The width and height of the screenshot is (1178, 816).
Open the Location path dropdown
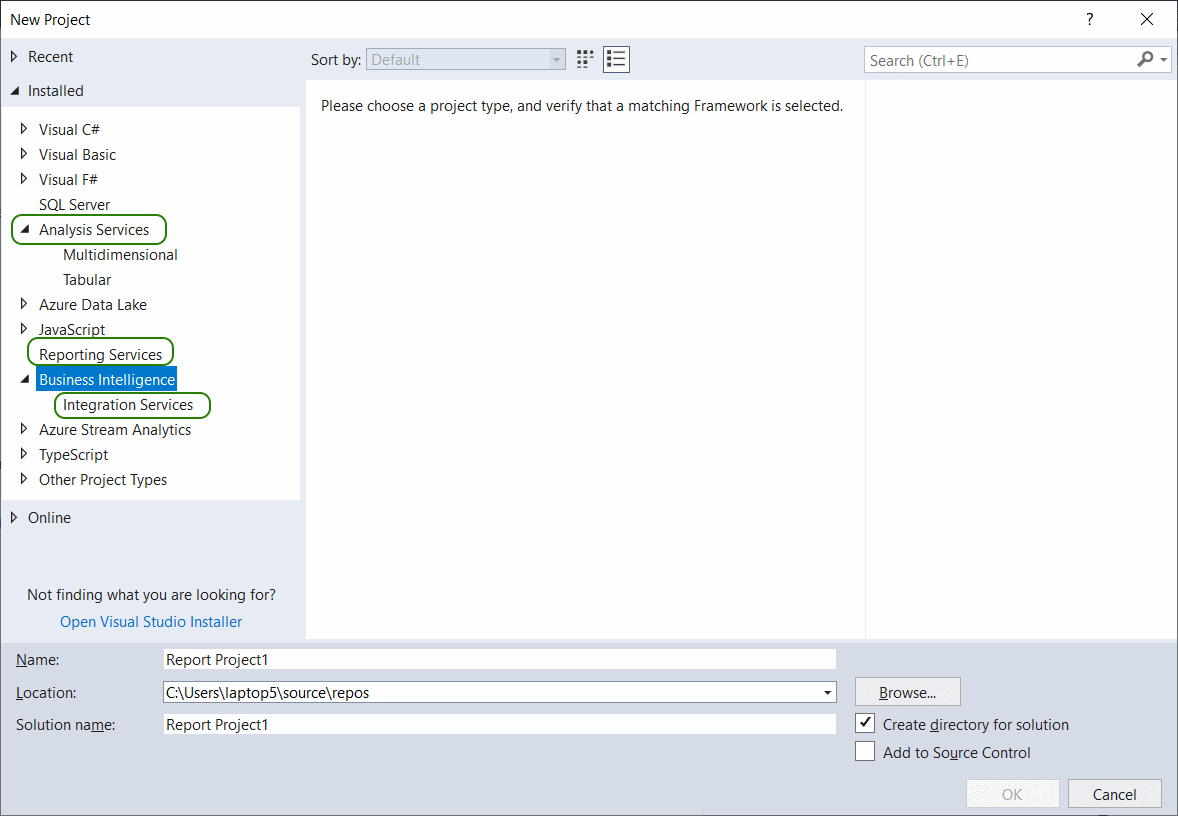(828, 693)
